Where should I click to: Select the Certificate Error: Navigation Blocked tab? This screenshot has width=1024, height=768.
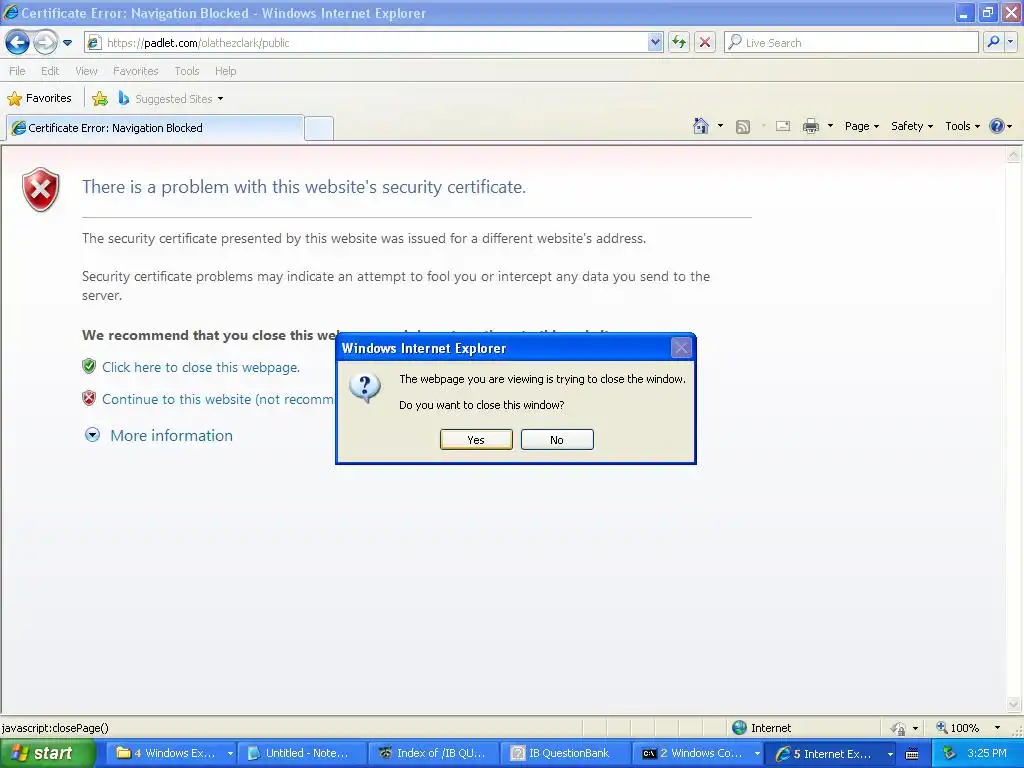155,128
